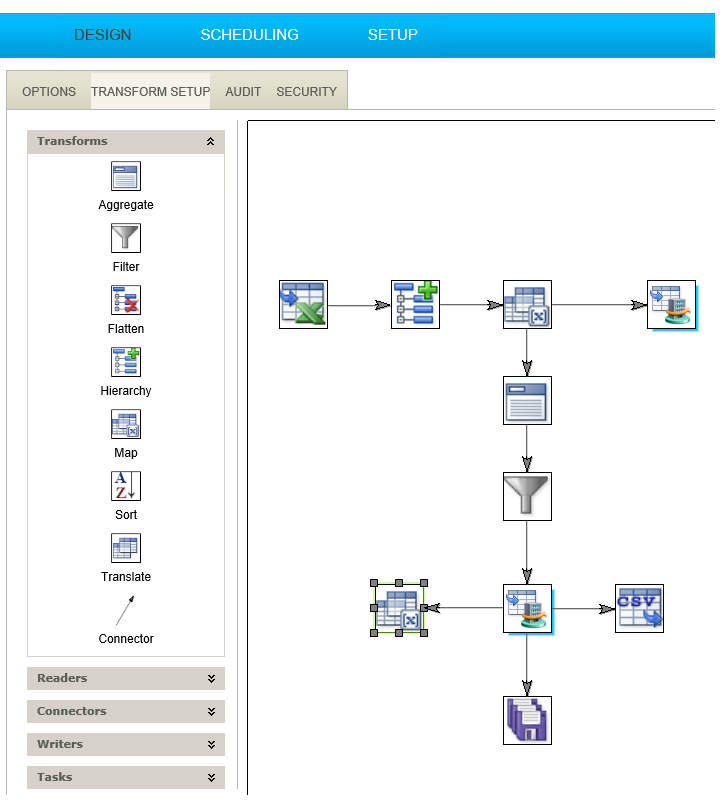Viewport: 725px width, 805px height.
Task: Click the Sort A-Z transform icon
Action: 126,487
